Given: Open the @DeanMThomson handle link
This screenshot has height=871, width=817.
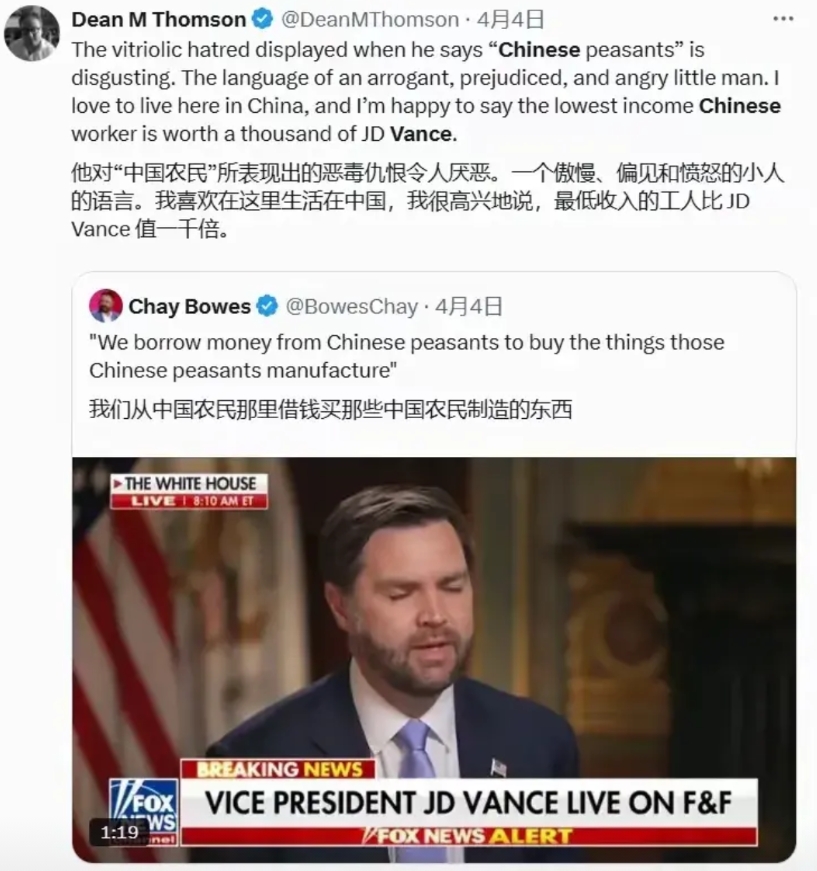Looking at the screenshot, I should [370, 19].
